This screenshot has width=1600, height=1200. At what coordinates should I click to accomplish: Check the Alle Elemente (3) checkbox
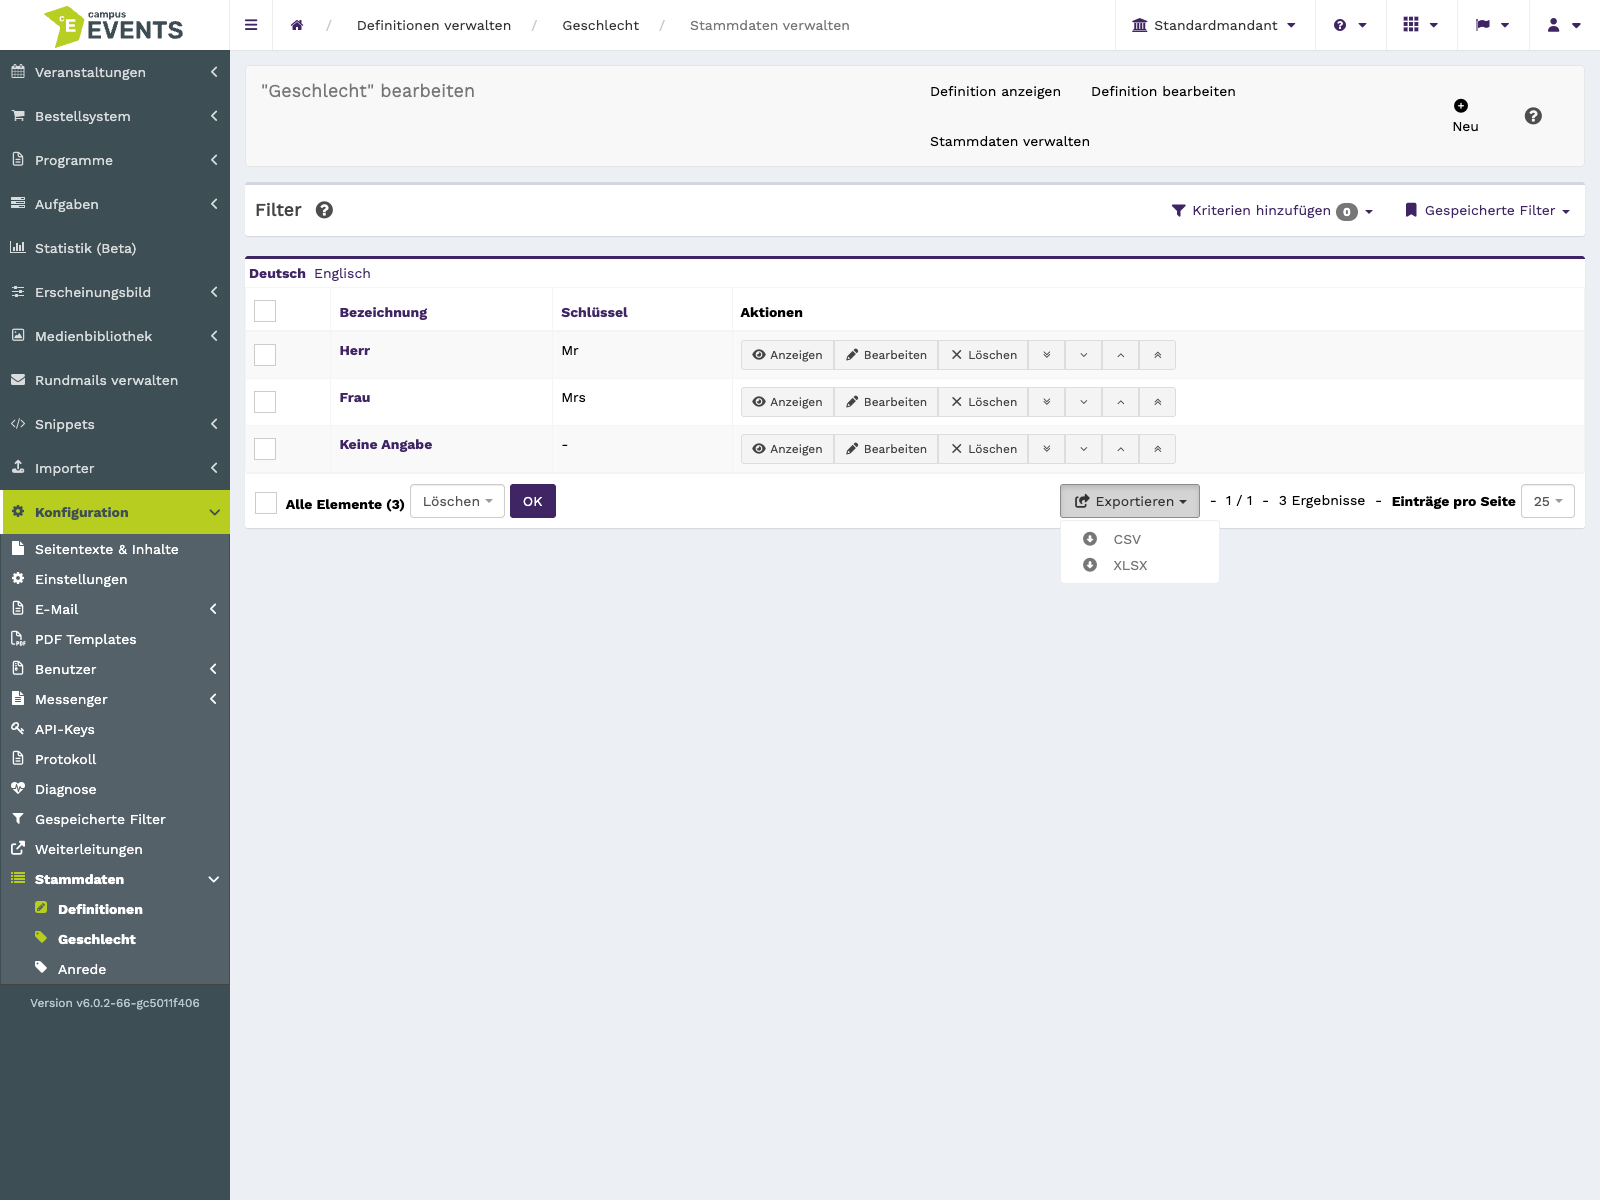pos(266,503)
